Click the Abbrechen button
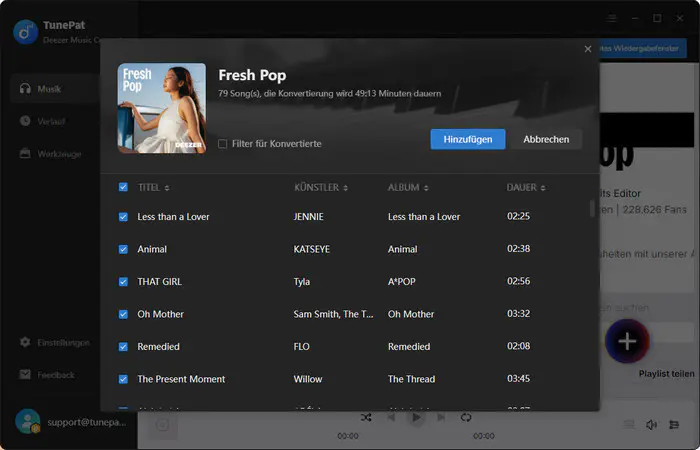The image size is (700, 450). click(x=546, y=139)
